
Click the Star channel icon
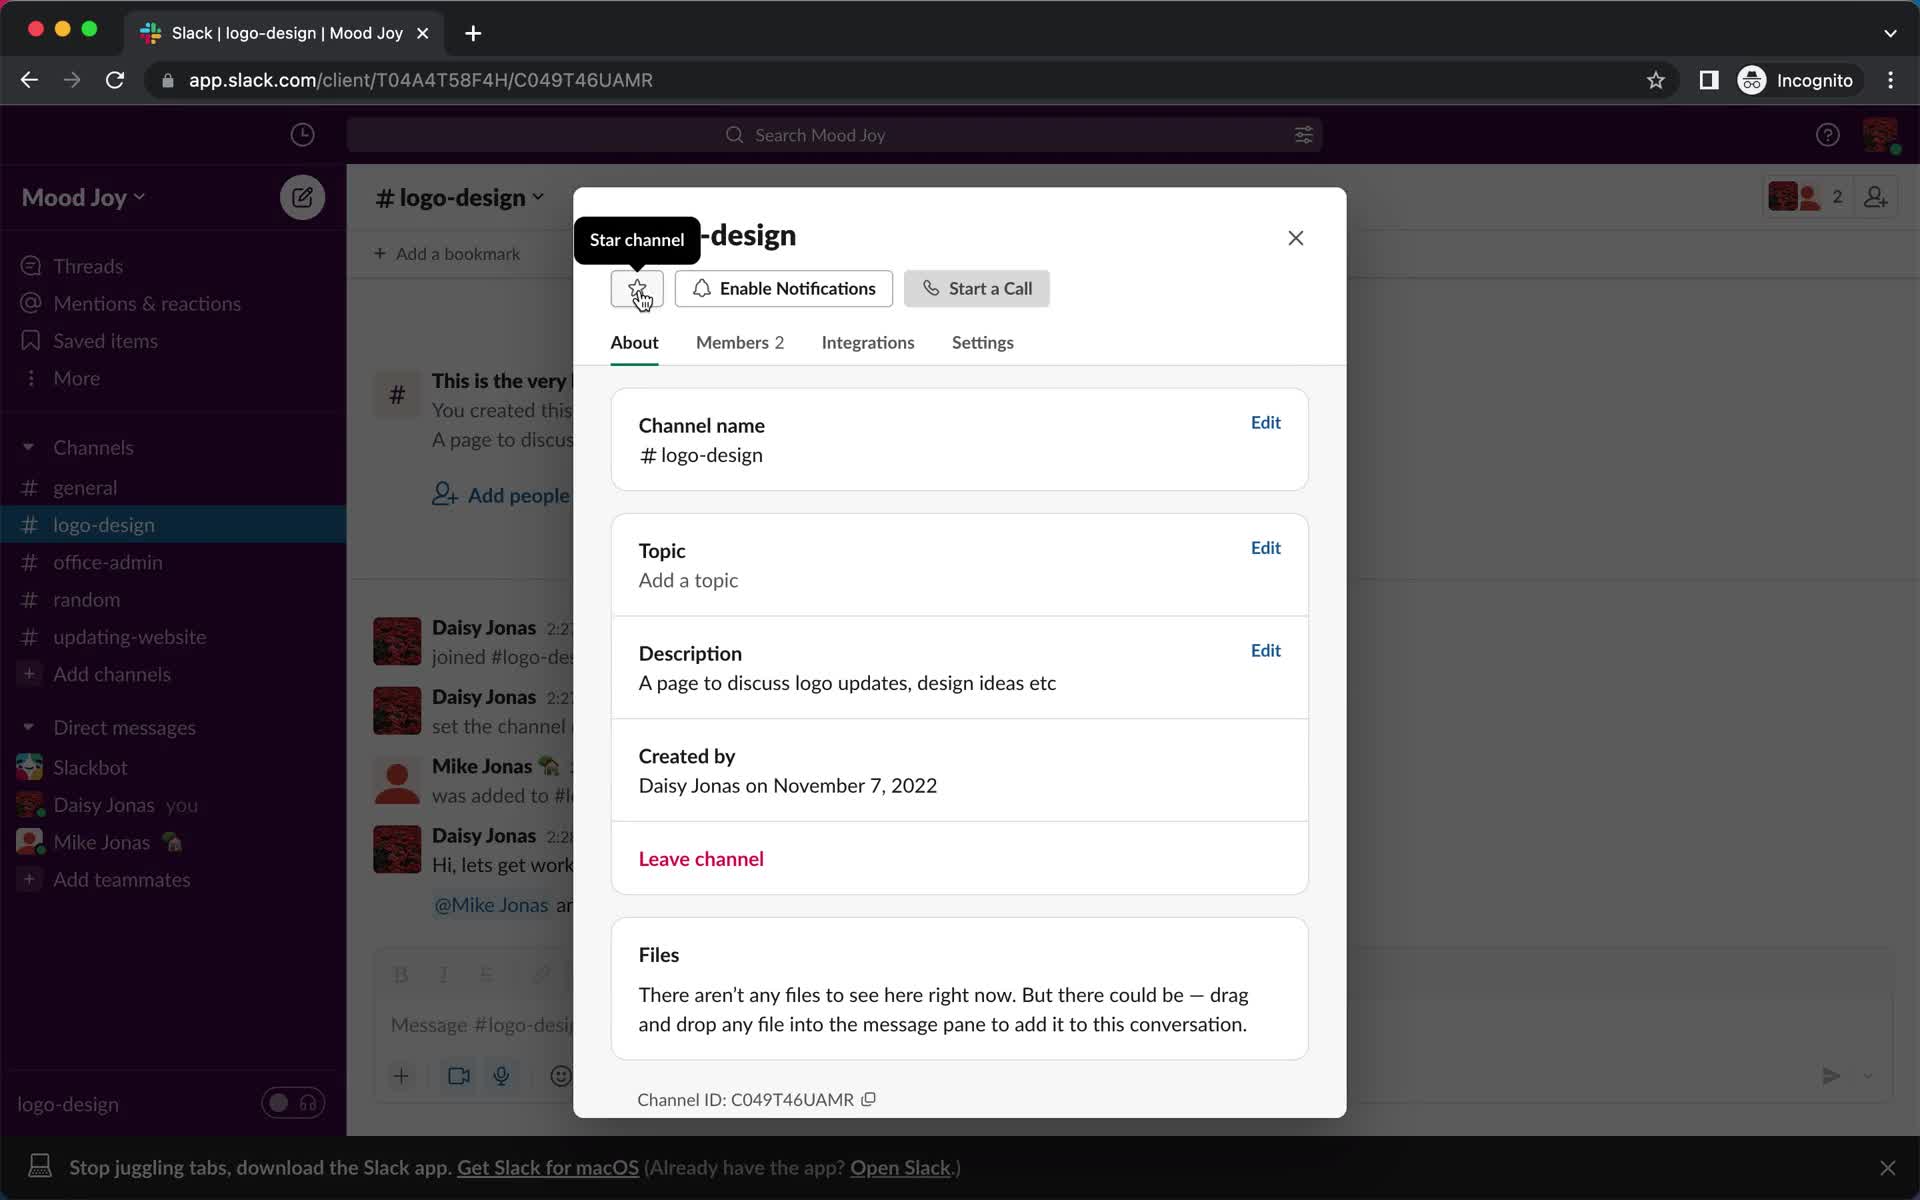click(x=637, y=288)
